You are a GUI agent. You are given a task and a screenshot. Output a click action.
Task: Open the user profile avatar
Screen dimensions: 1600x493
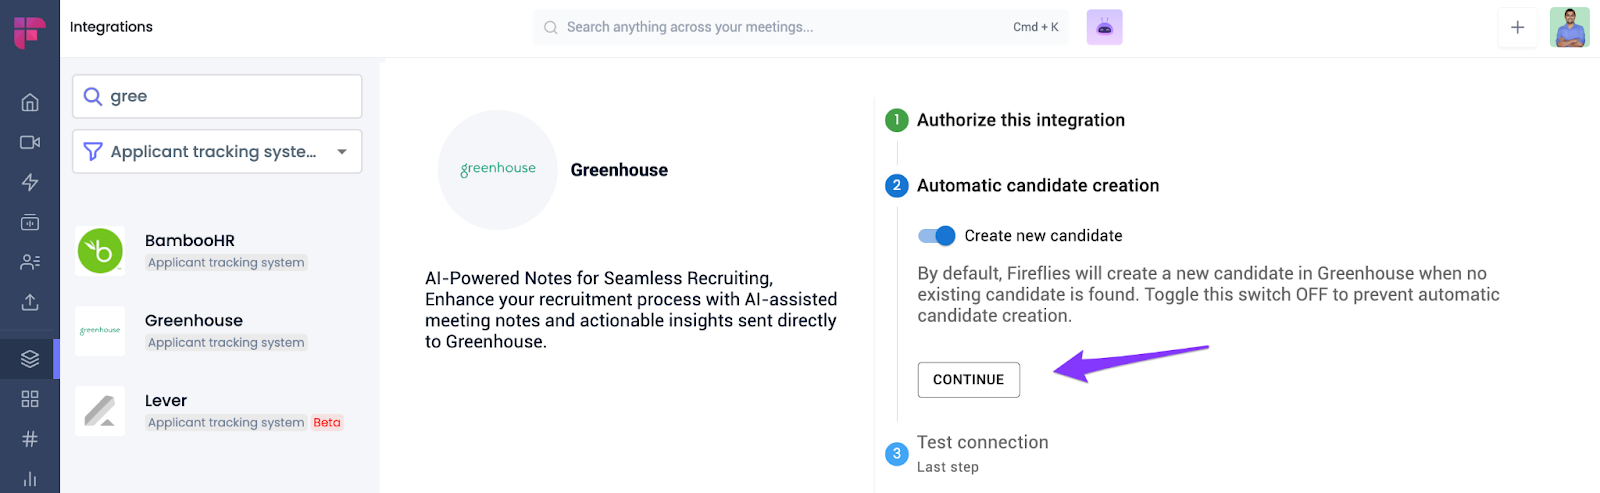tap(1569, 28)
